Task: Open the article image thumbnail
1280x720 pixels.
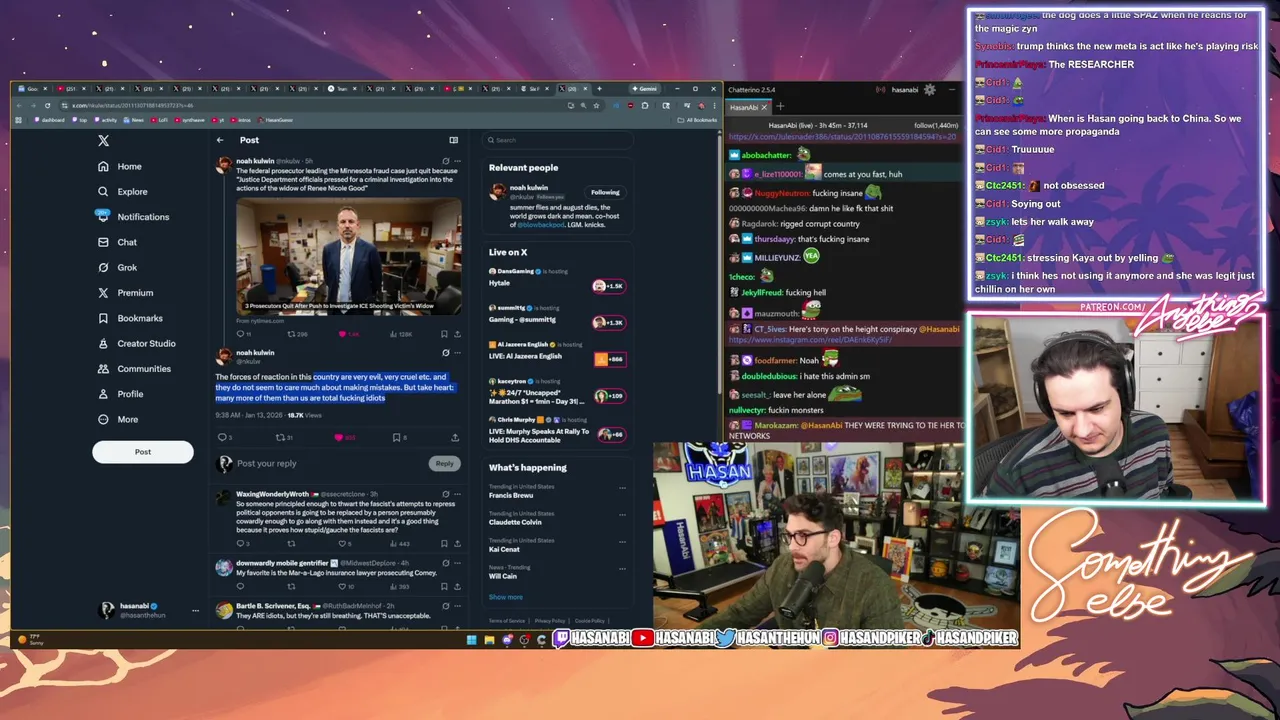Action: click(349, 256)
